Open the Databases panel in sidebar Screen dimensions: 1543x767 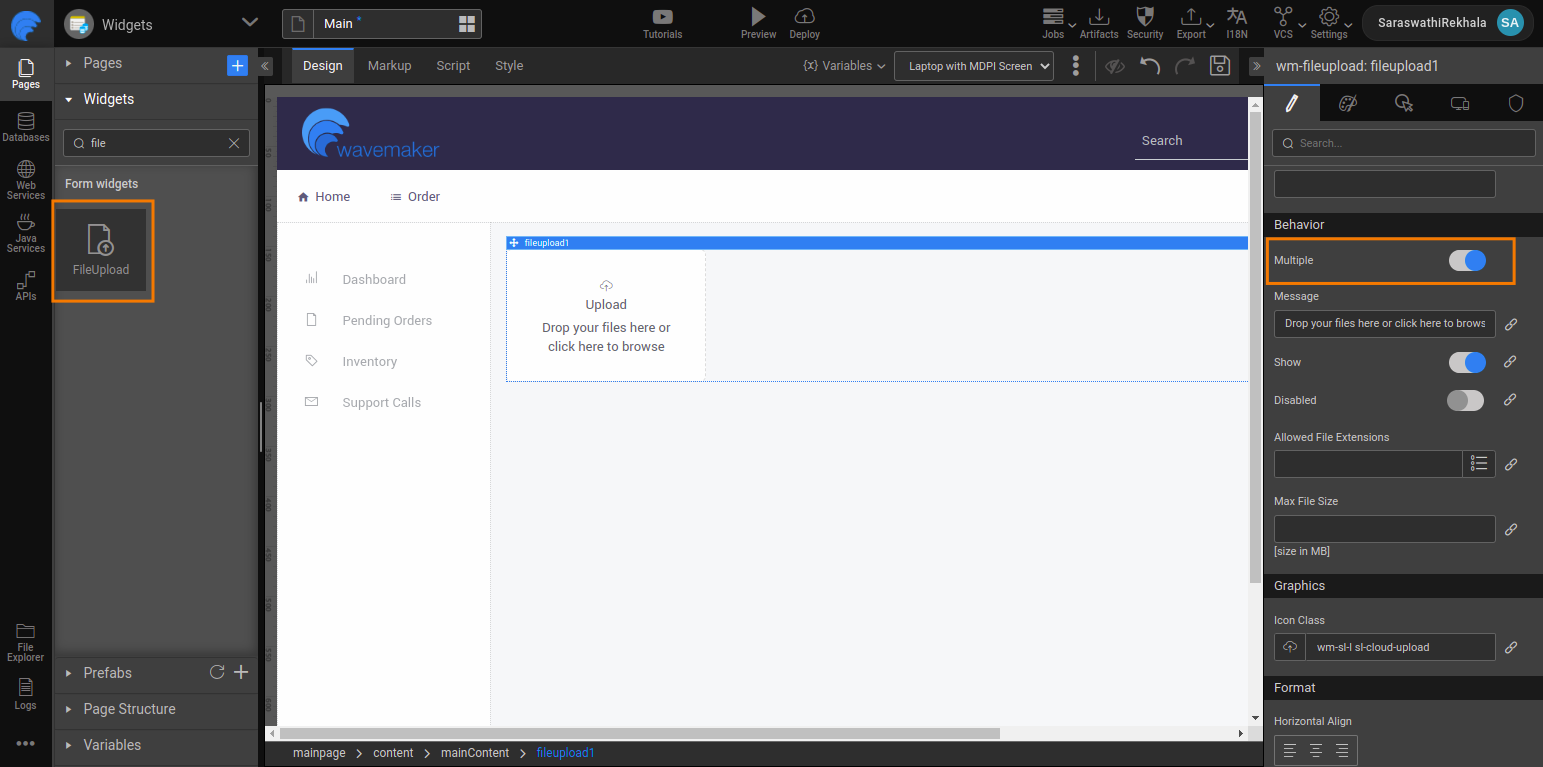[26, 127]
